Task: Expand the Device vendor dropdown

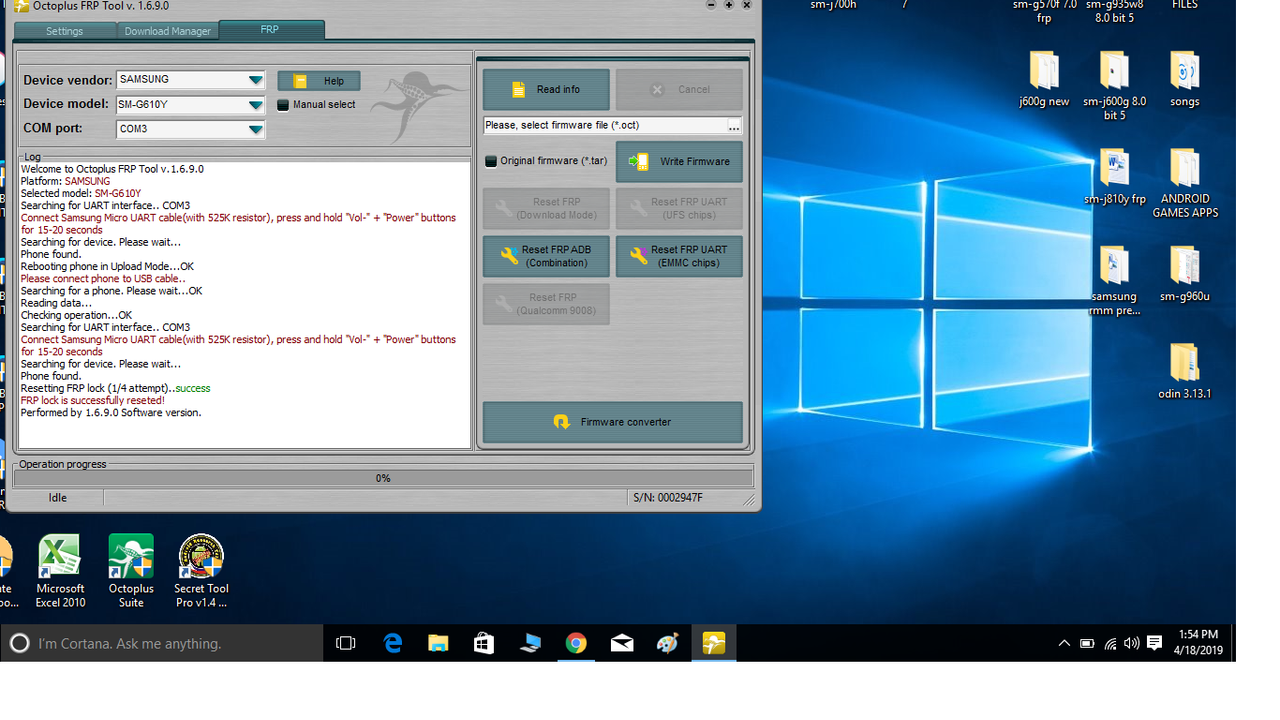Action: pos(256,80)
